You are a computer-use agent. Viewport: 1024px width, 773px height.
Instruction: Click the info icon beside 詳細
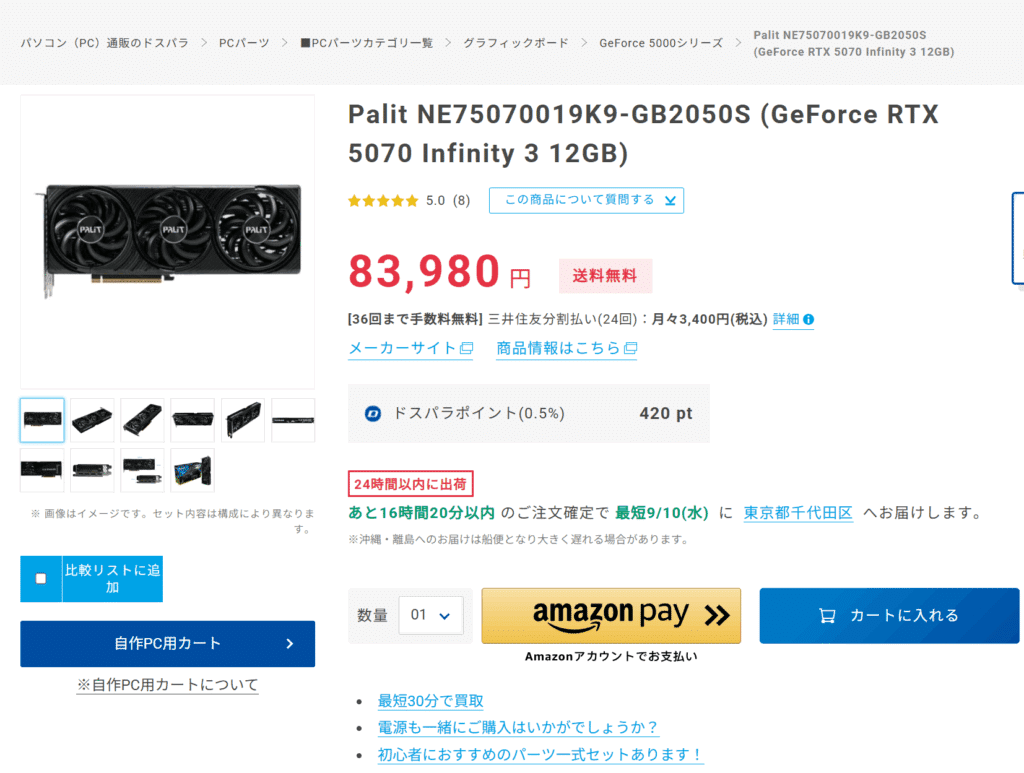[x=808, y=319]
